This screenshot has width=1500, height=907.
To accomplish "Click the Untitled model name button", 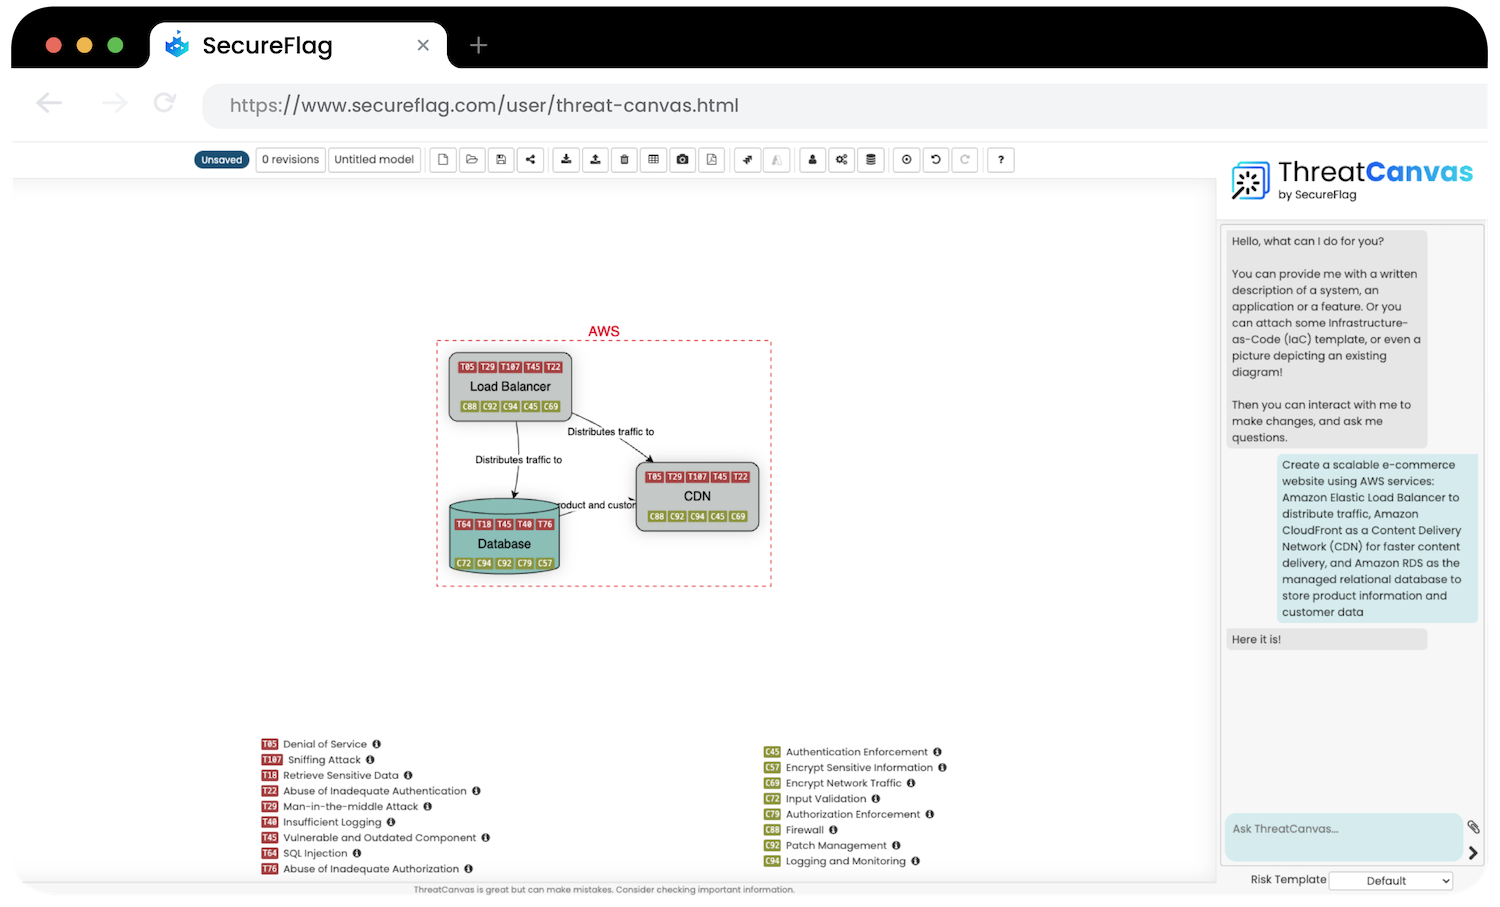I will (x=374, y=160).
